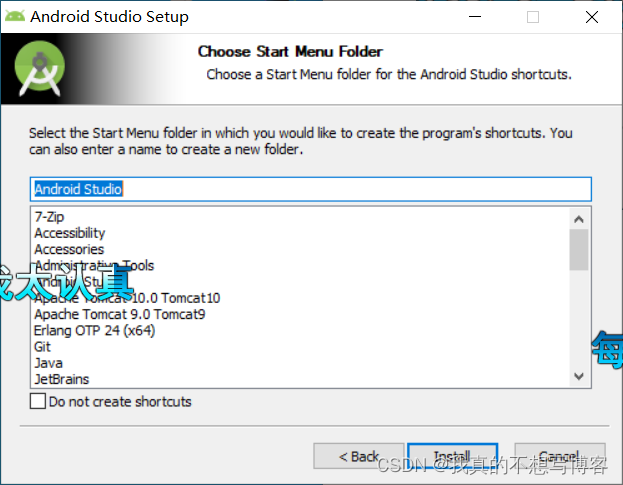Screen dimensions: 623x485
Task: Click the folder list scroll down arrow
Action: (579, 376)
